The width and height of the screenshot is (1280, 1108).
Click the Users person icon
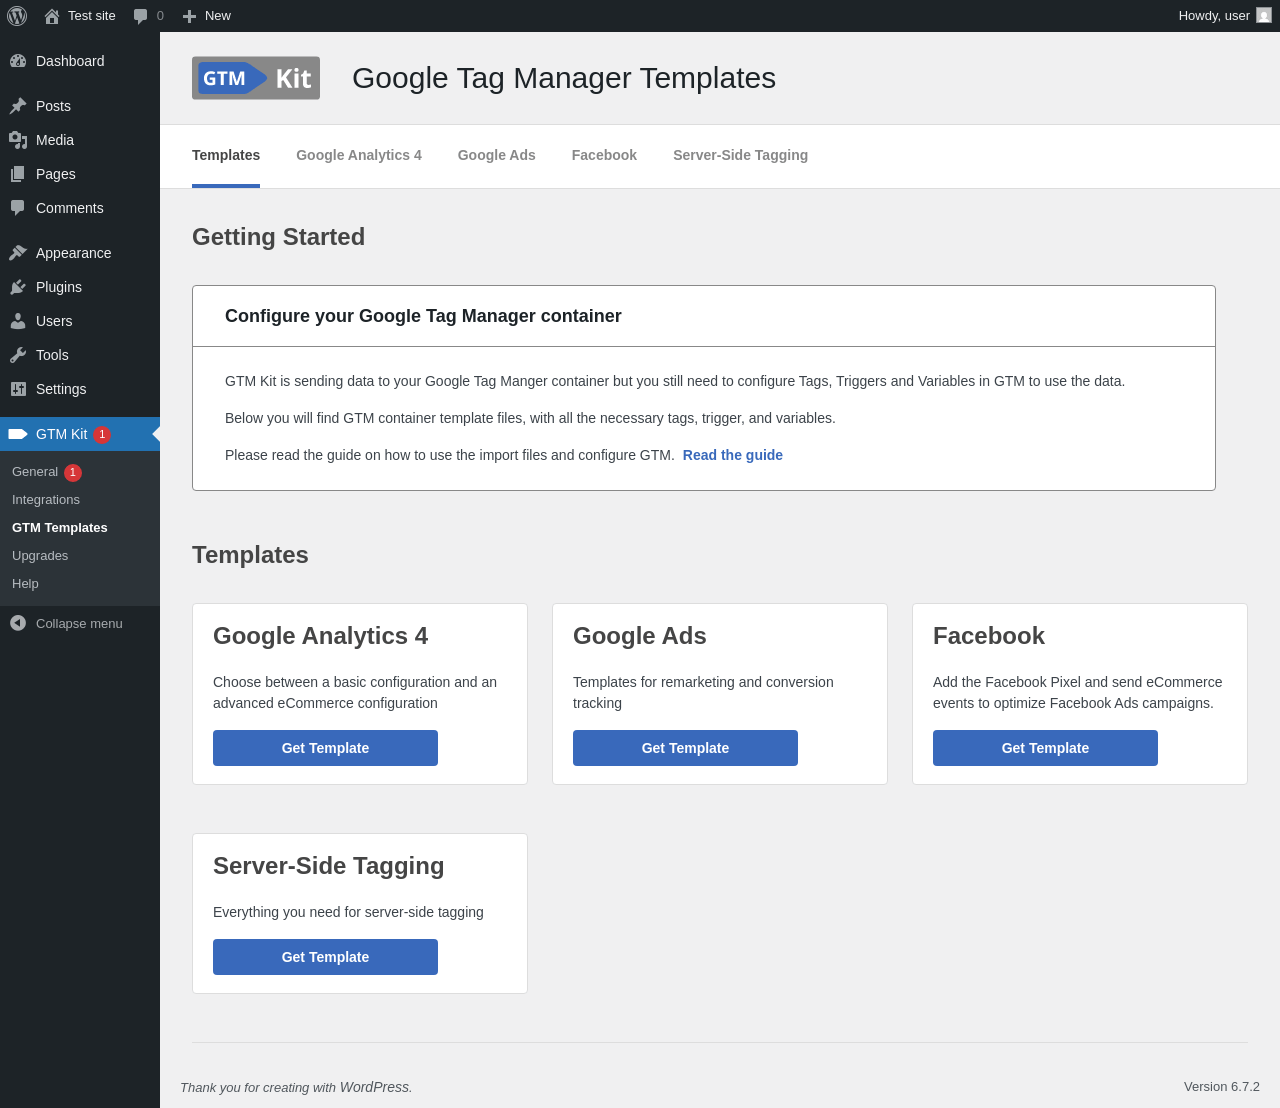tap(18, 321)
